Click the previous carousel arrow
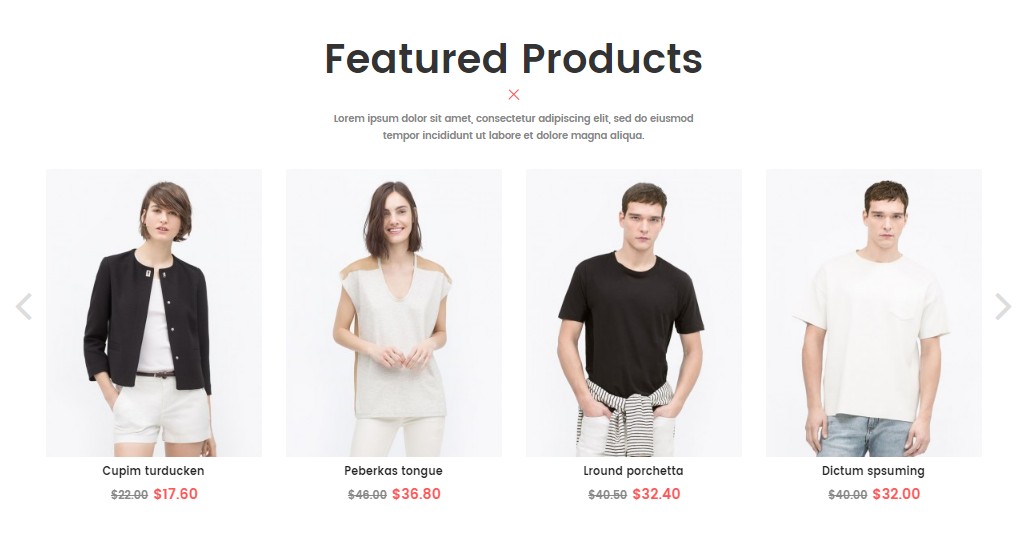 pos(24,307)
